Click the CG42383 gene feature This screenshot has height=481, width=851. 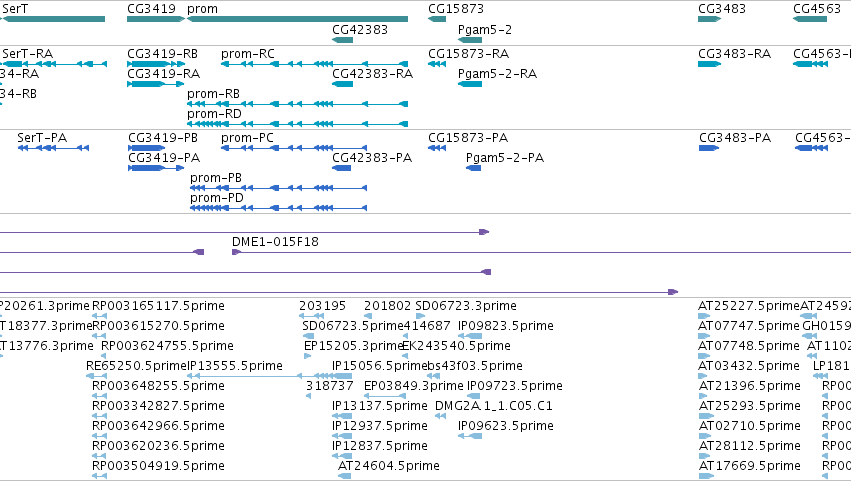point(342,40)
